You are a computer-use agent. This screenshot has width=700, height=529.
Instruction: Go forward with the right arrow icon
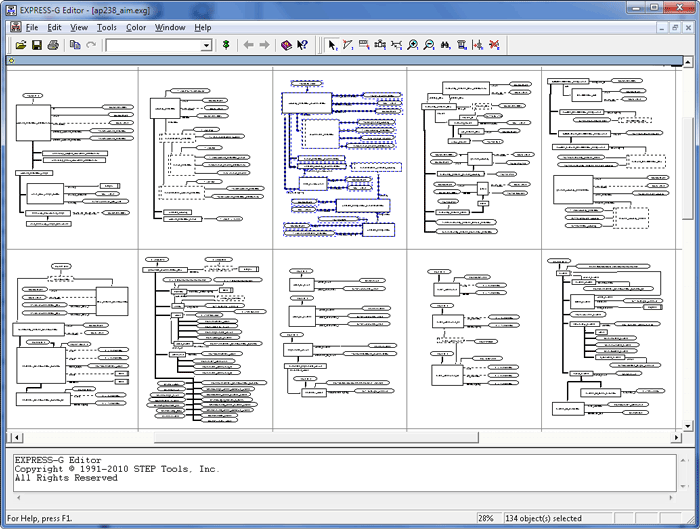tap(264, 45)
